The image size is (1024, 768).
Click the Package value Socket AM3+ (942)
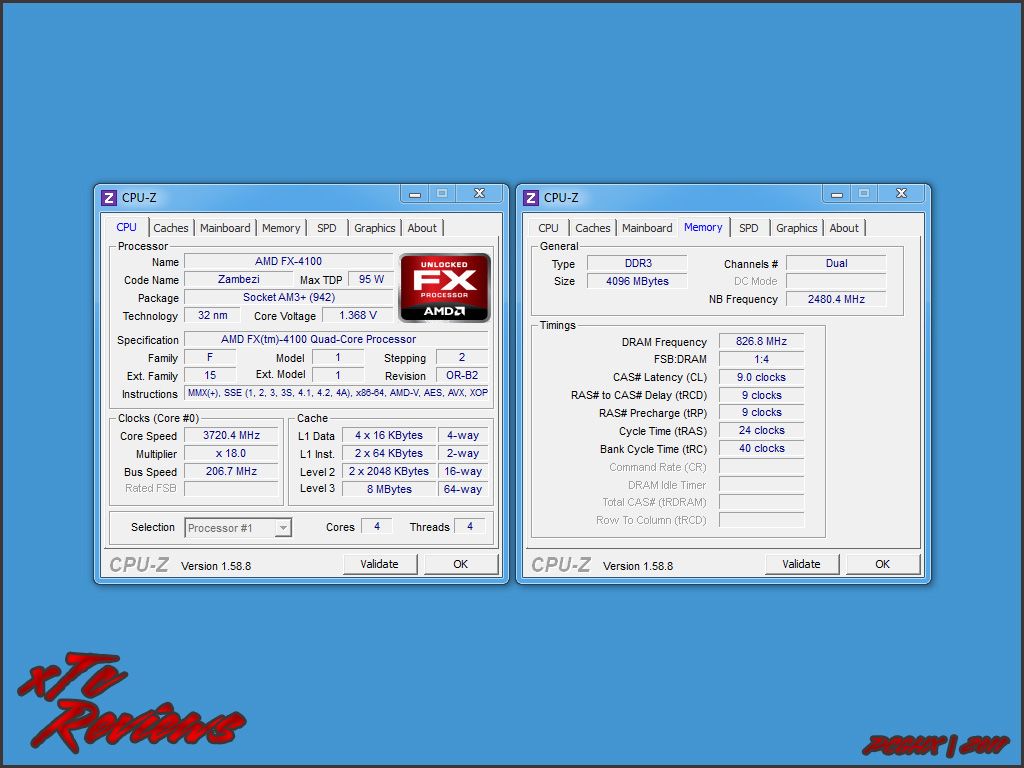289,297
